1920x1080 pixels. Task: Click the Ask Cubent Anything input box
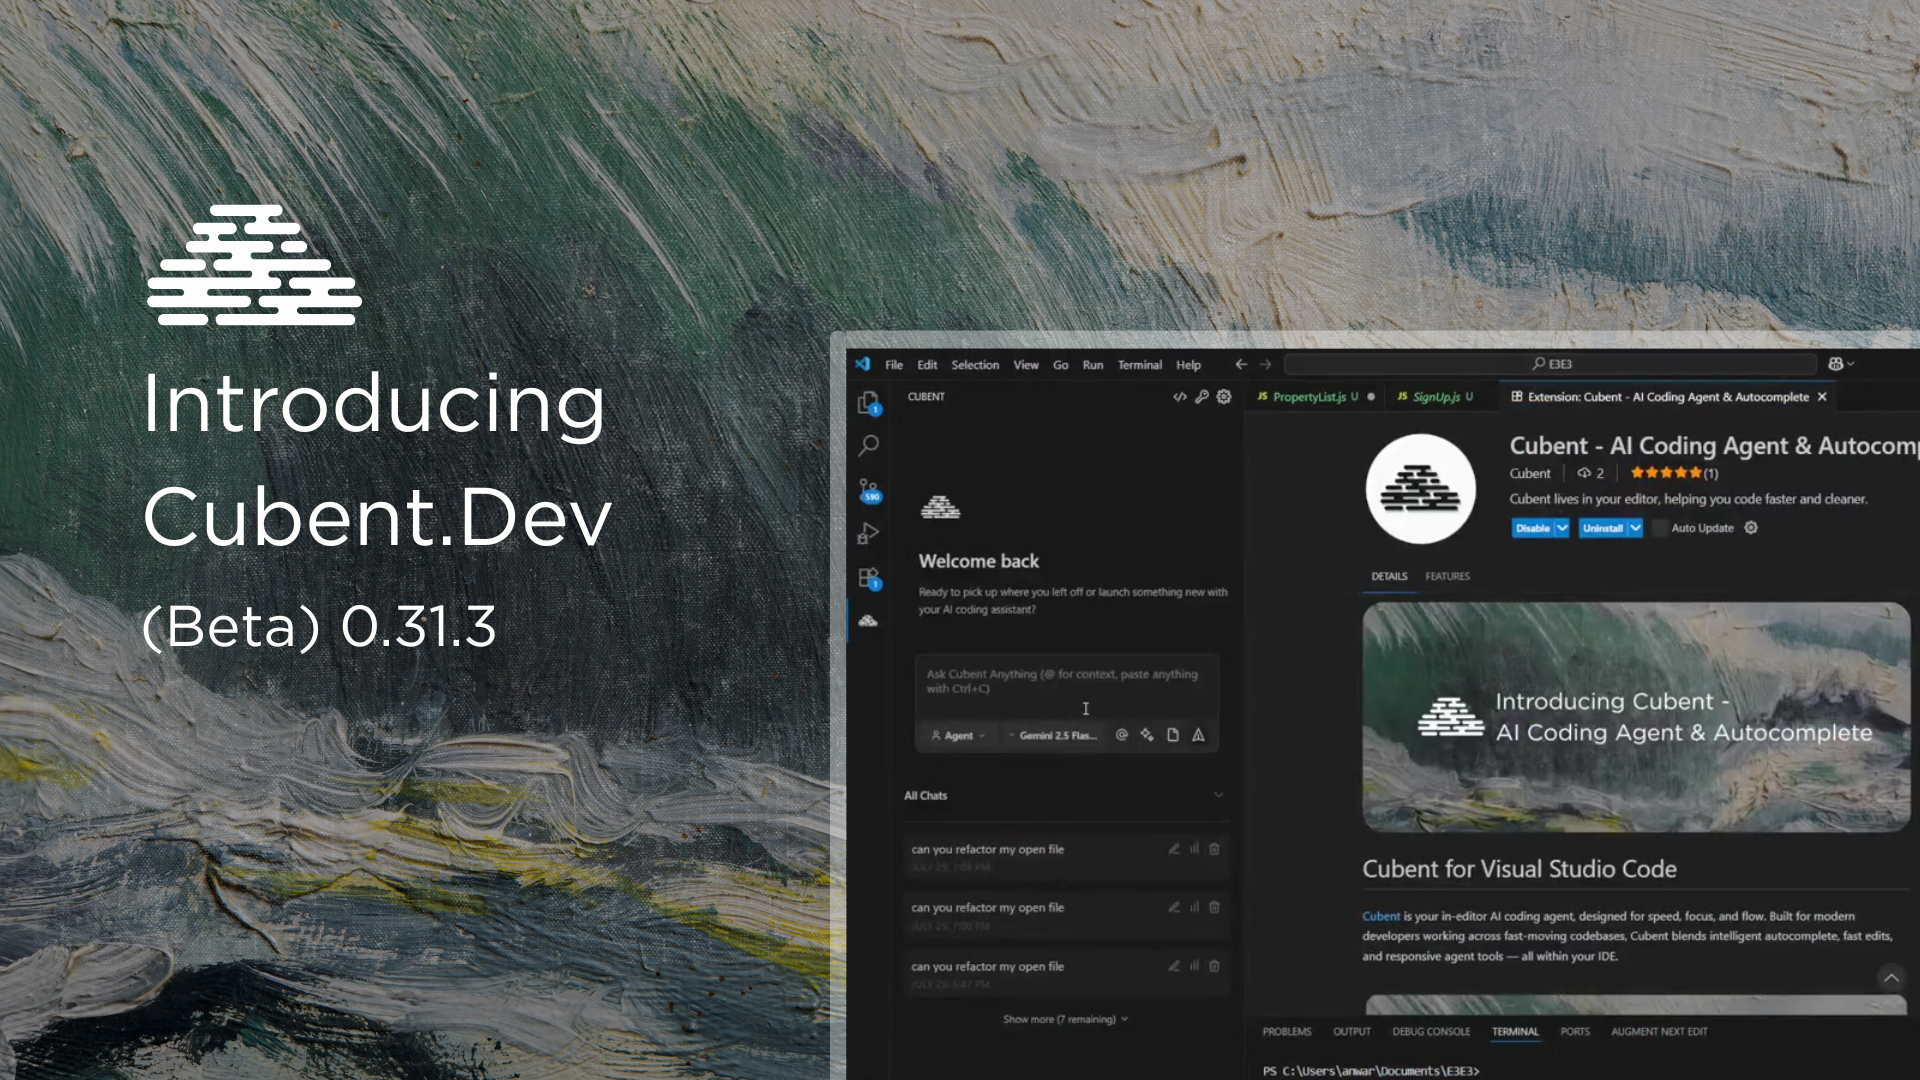coord(1067,681)
